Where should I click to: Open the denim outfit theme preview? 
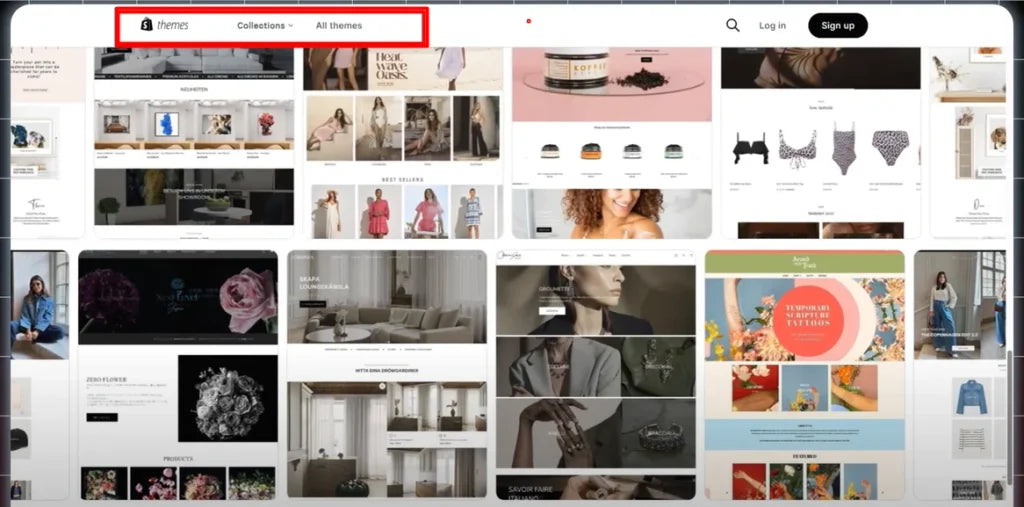959,374
